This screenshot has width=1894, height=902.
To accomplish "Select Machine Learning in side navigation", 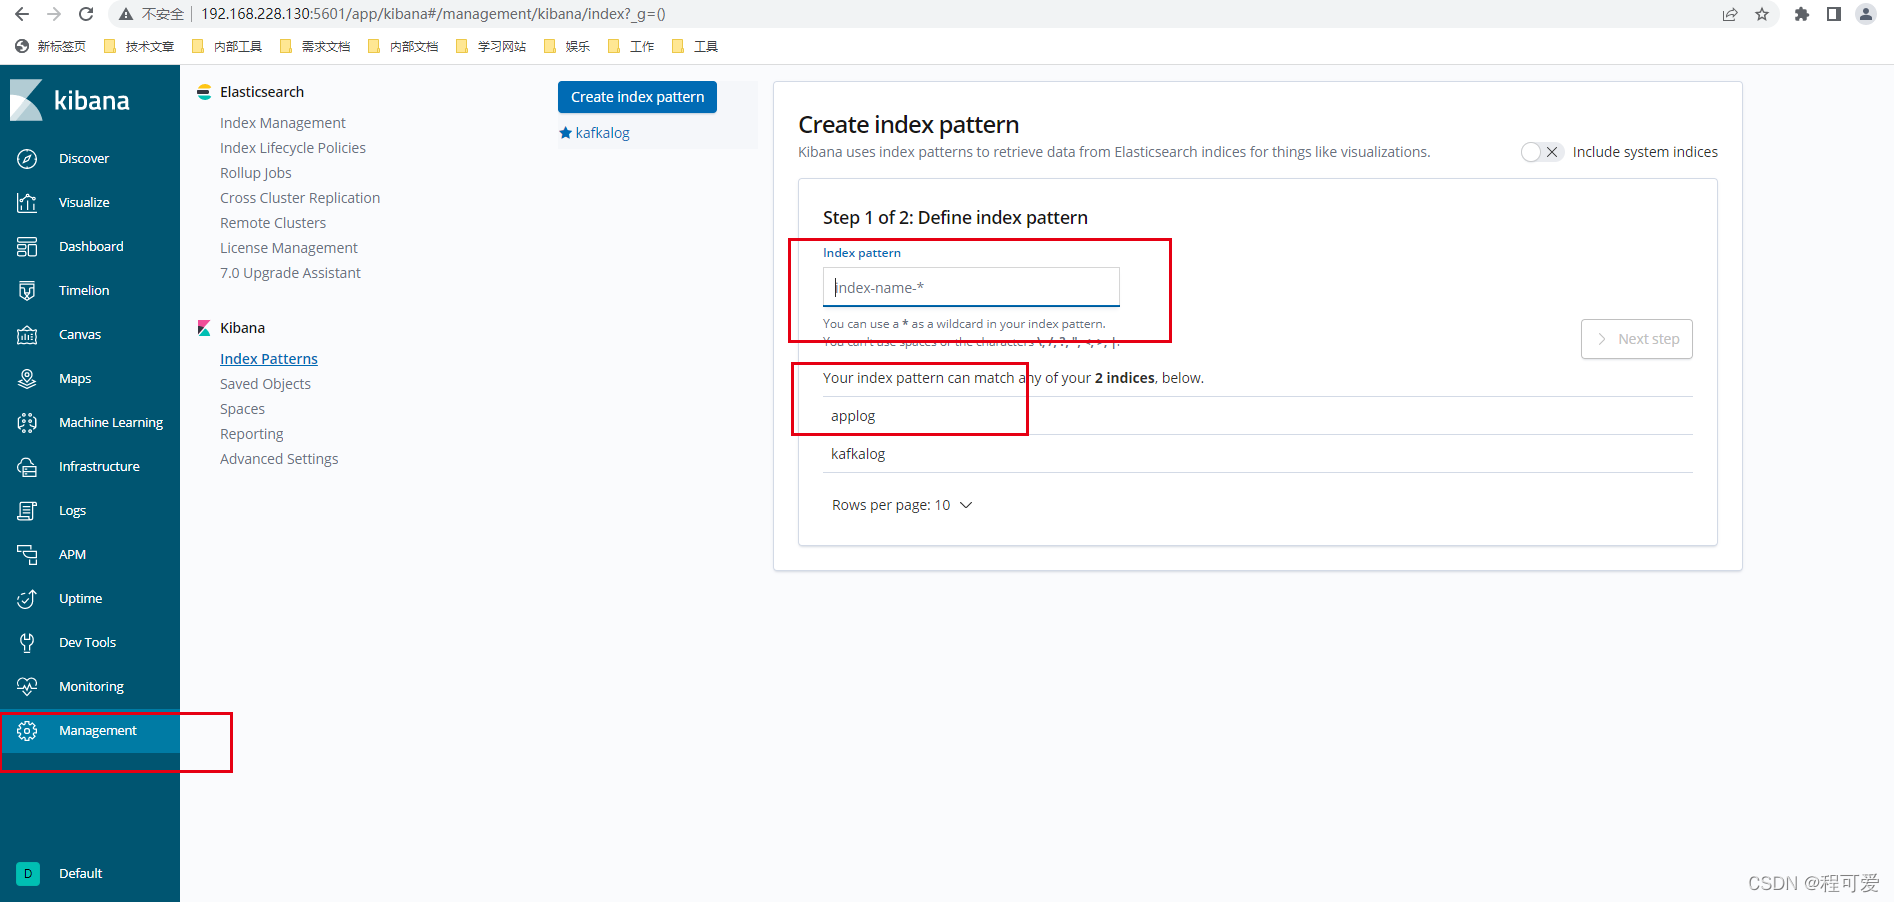I will pyautogui.click(x=111, y=423).
